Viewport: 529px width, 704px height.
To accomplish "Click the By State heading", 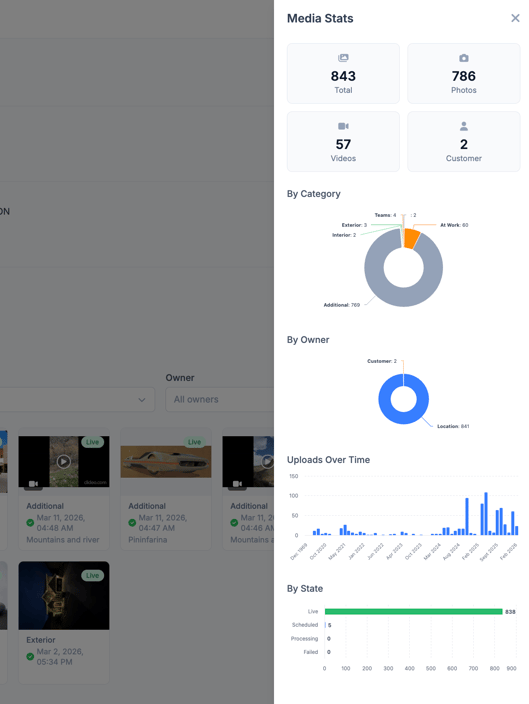I will [305, 589].
